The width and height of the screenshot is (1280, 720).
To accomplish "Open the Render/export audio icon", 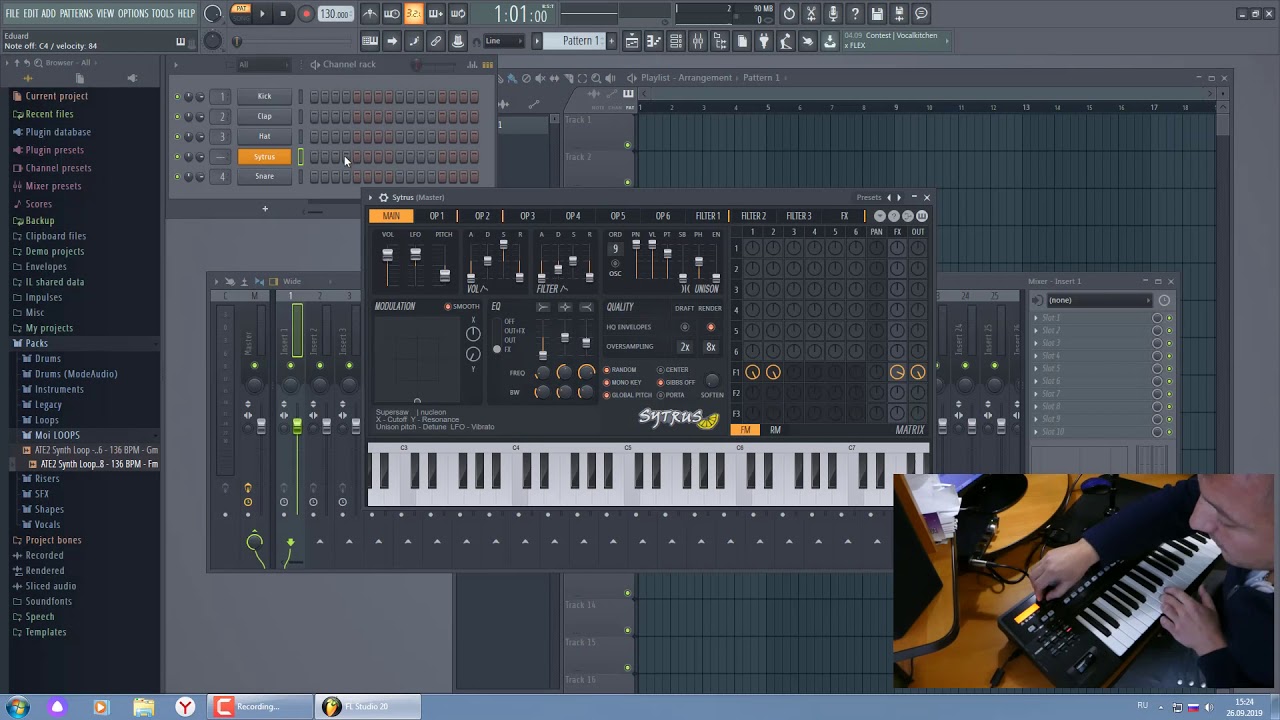I will 899,14.
